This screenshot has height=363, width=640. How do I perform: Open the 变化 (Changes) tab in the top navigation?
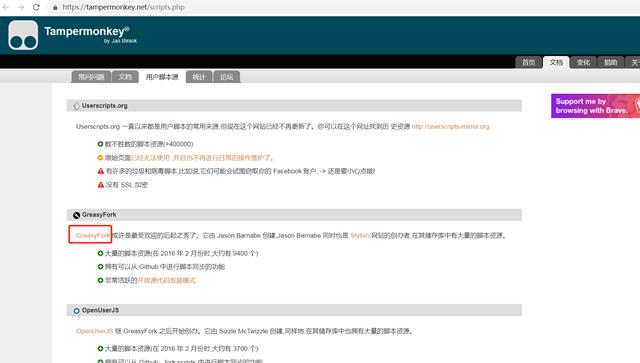point(583,62)
